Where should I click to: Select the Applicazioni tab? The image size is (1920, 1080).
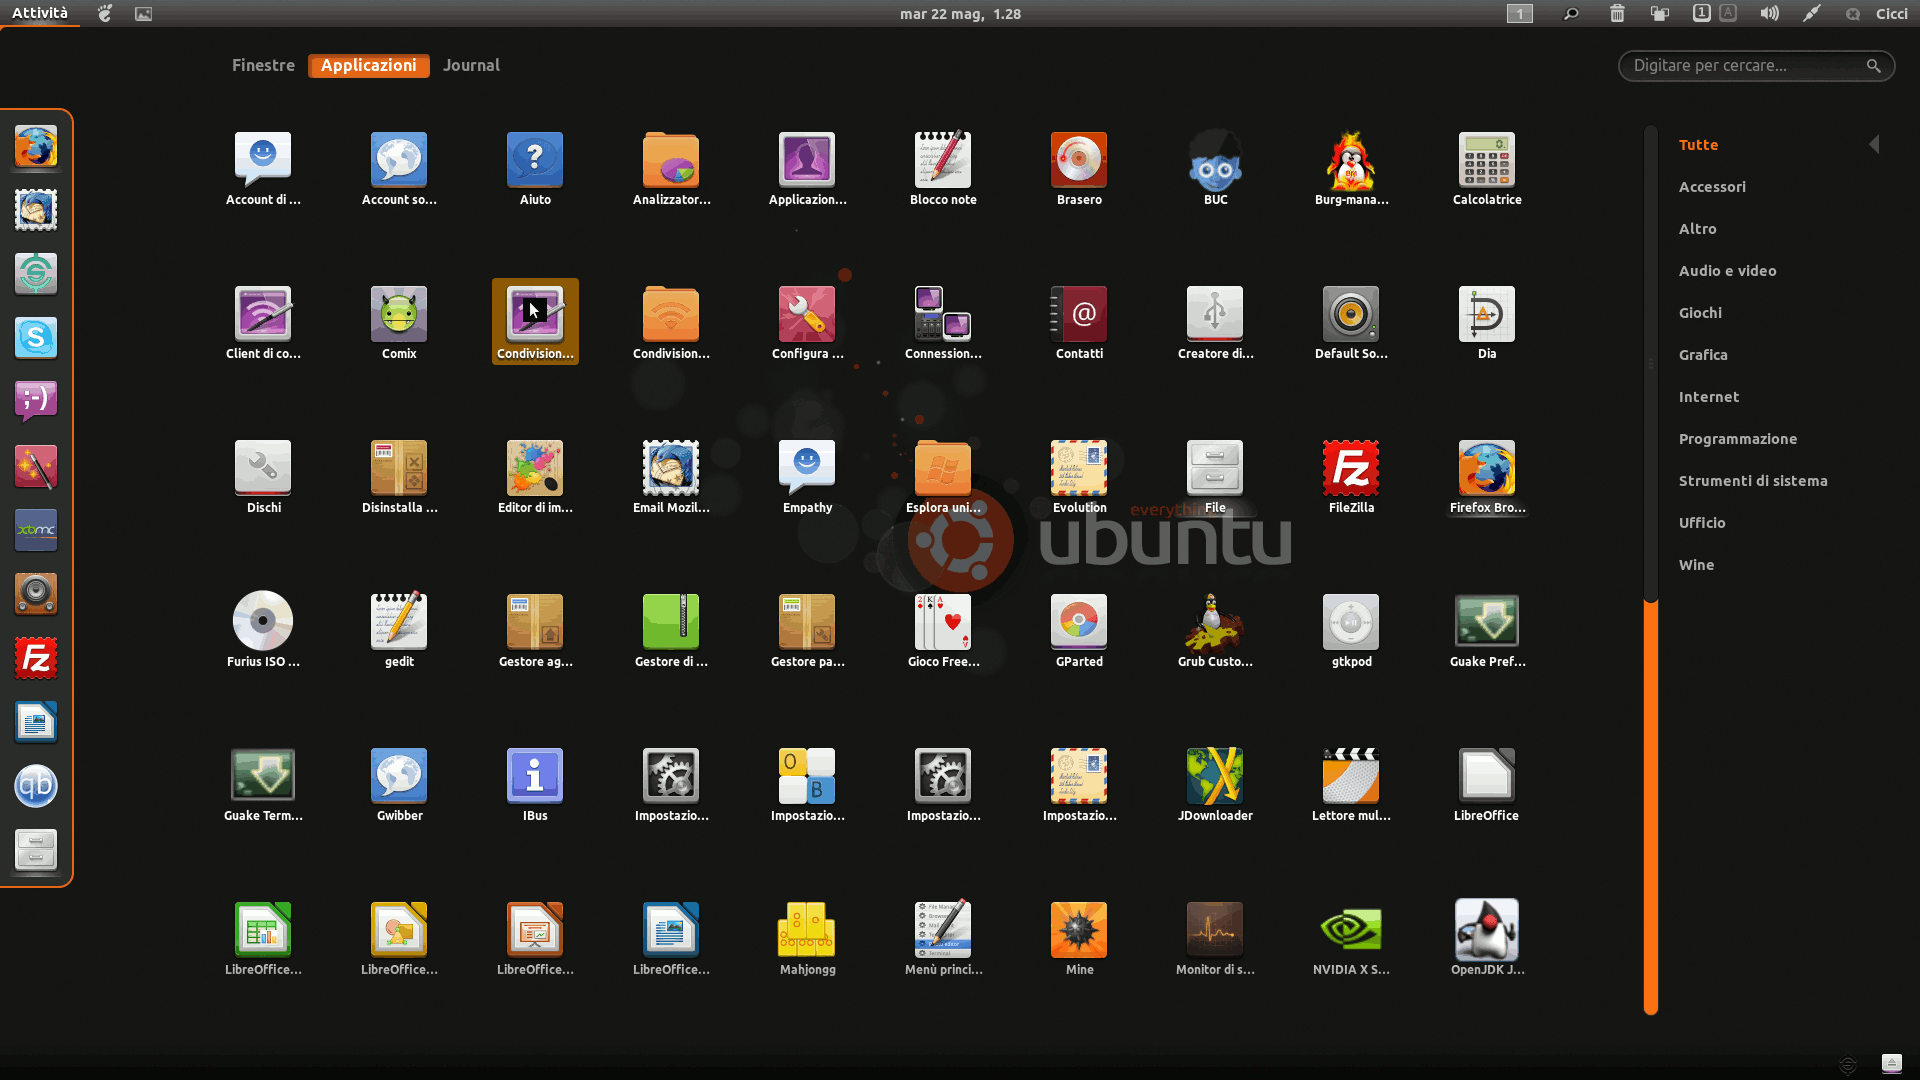[x=369, y=65]
